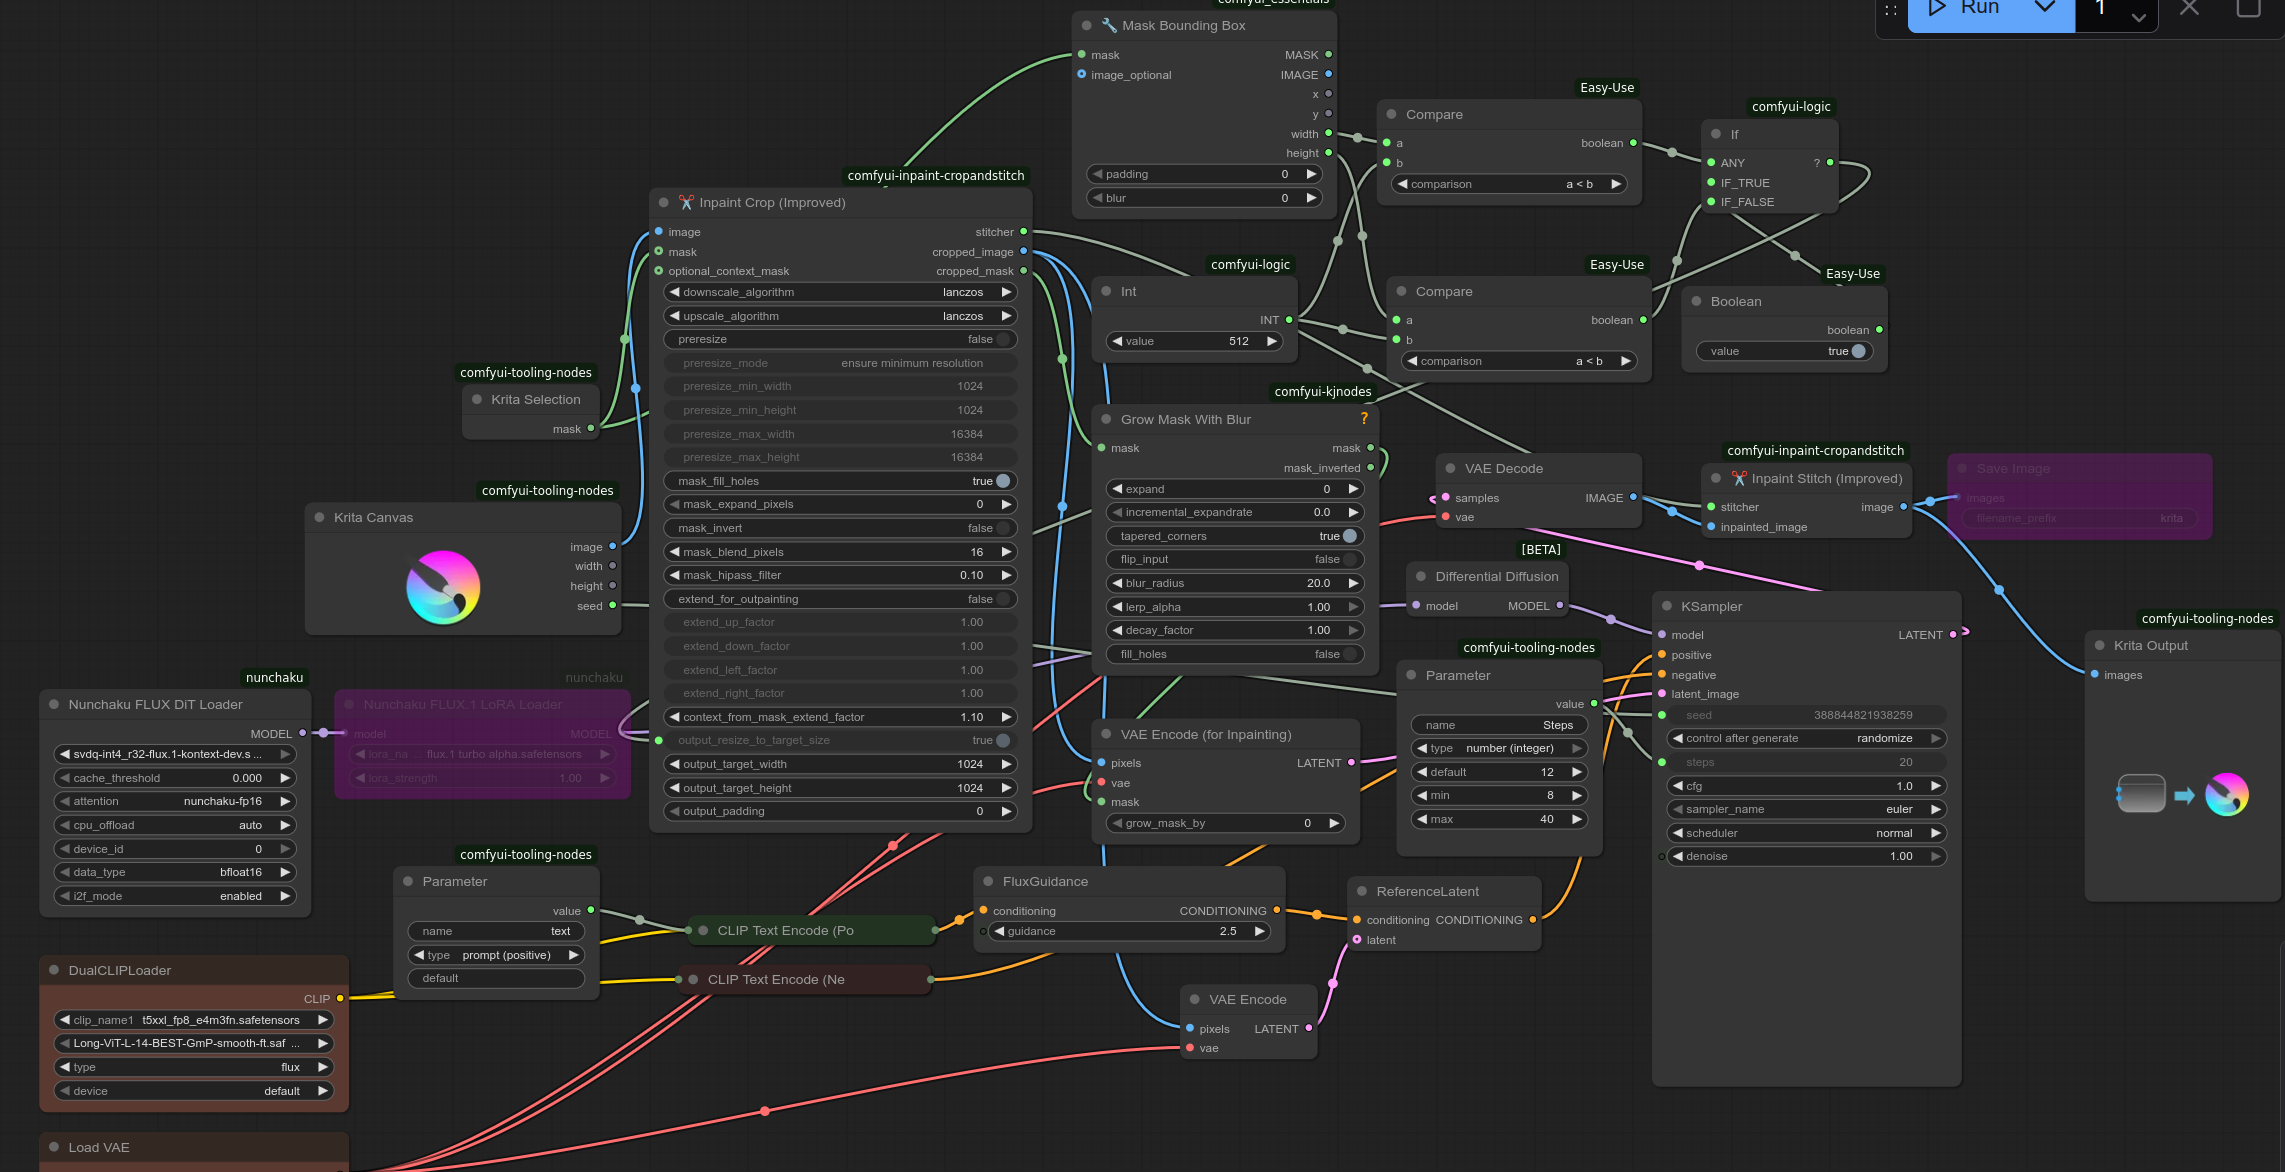This screenshot has width=2285, height=1172.
Task: Collapse the KSampler node using its dot
Action: tap(1667, 607)
